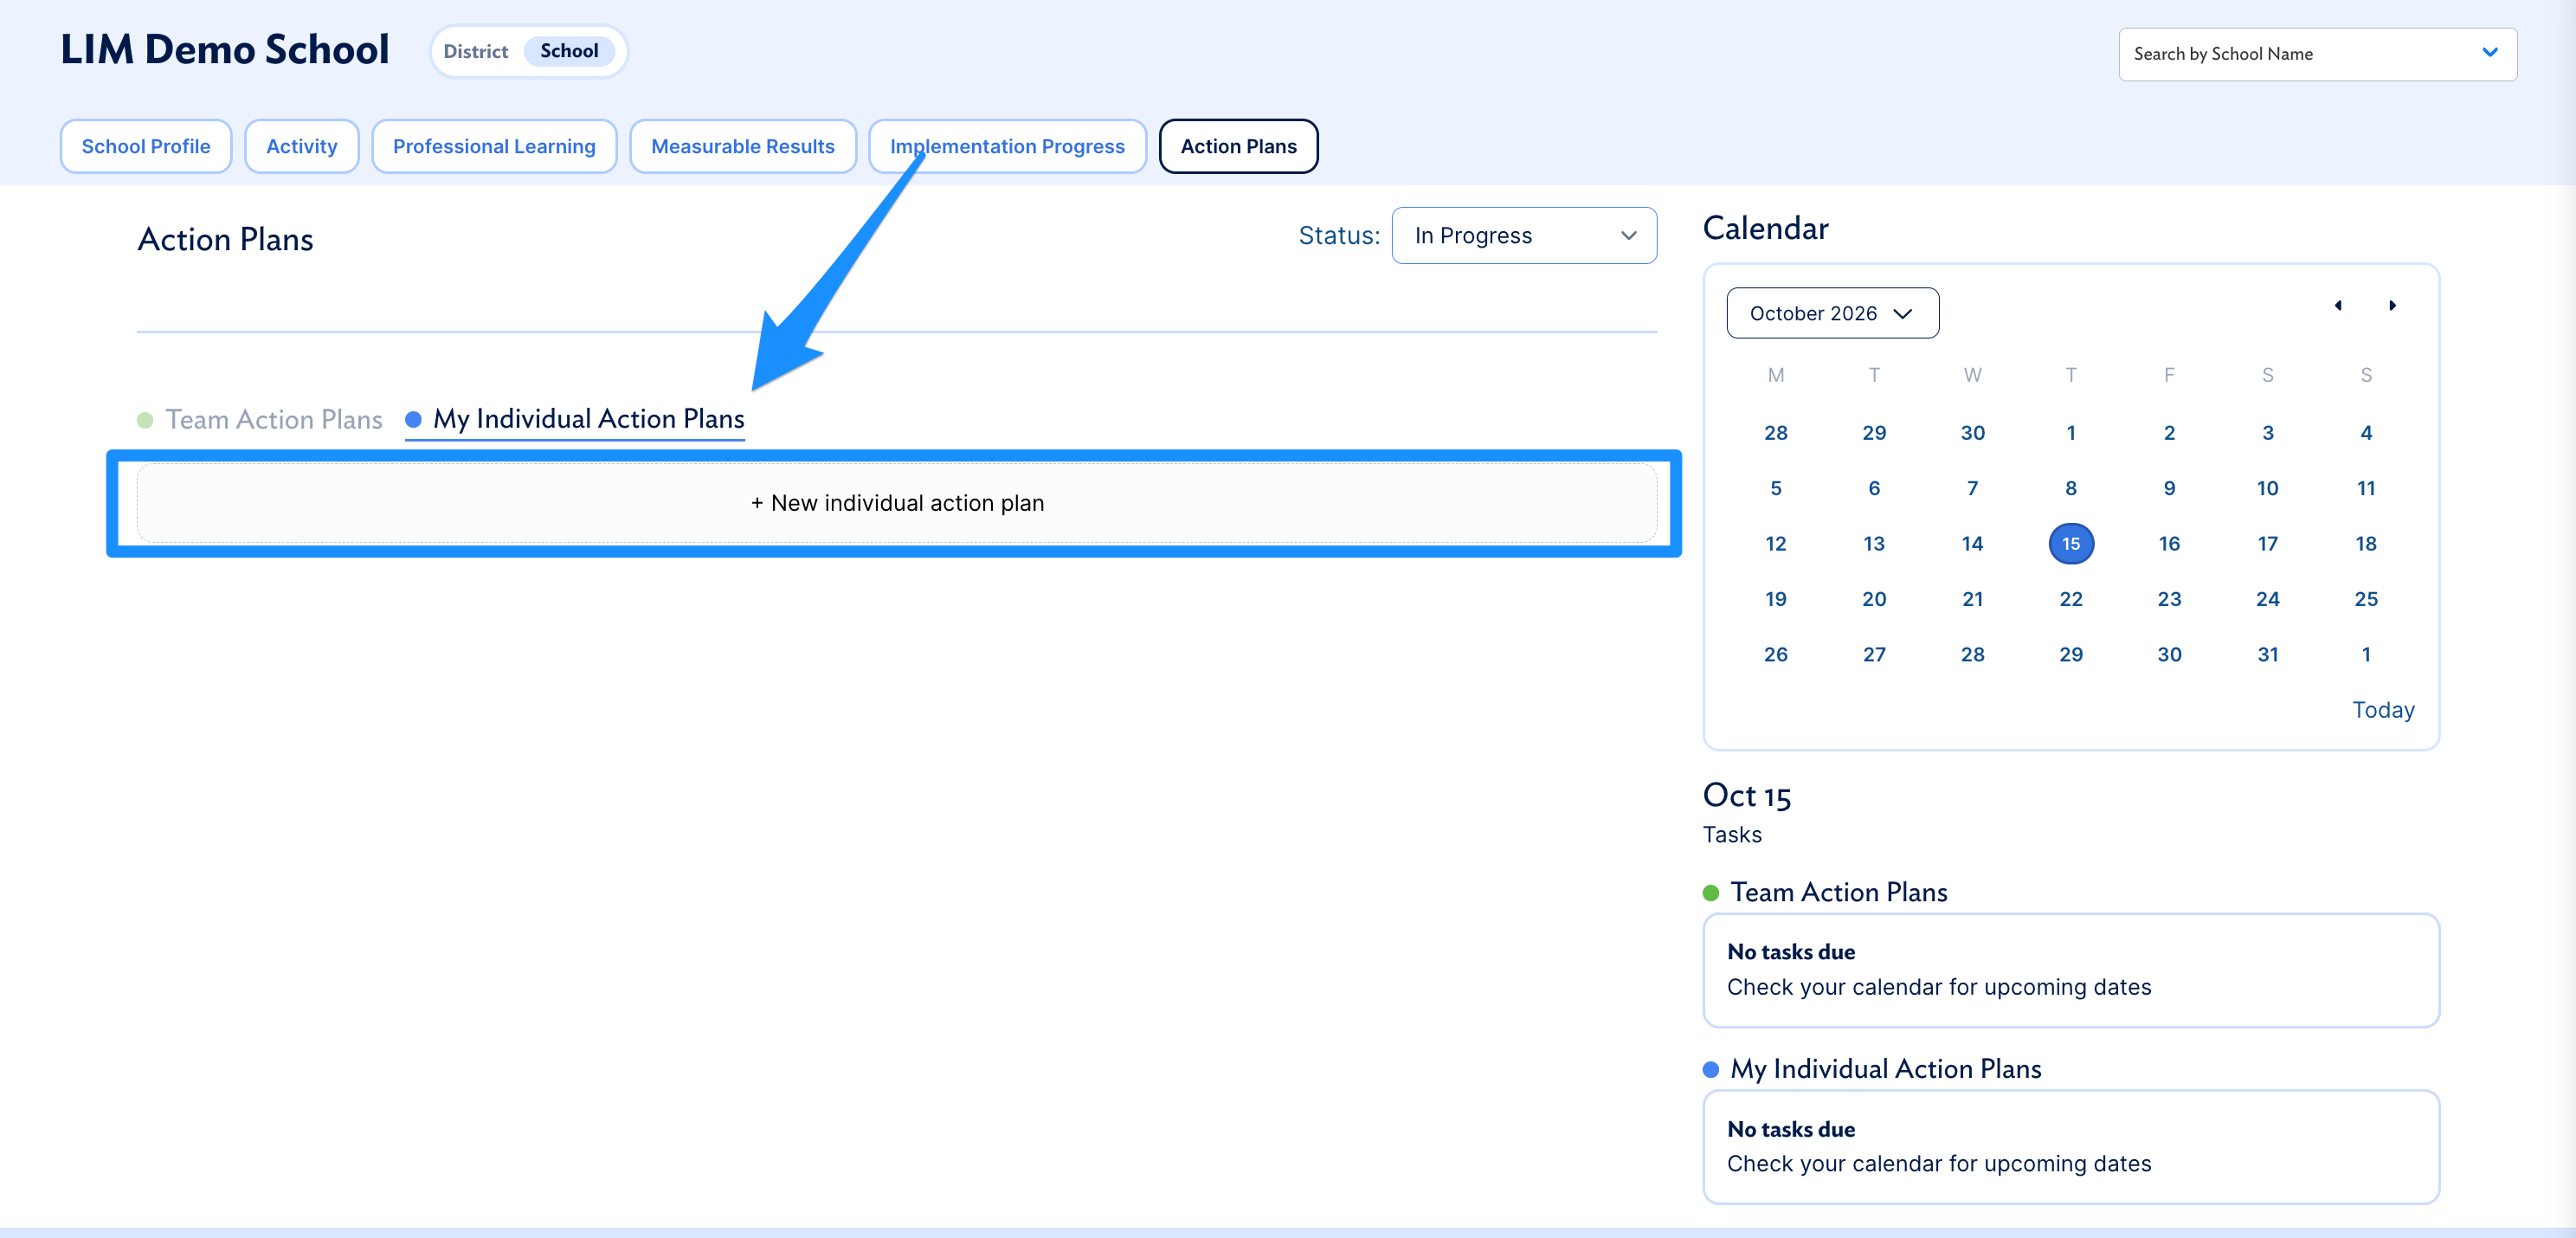Viewport: 2576px width, 1238px height.
Task: Create a new individual action plan
Action: [x=897, y=503]
